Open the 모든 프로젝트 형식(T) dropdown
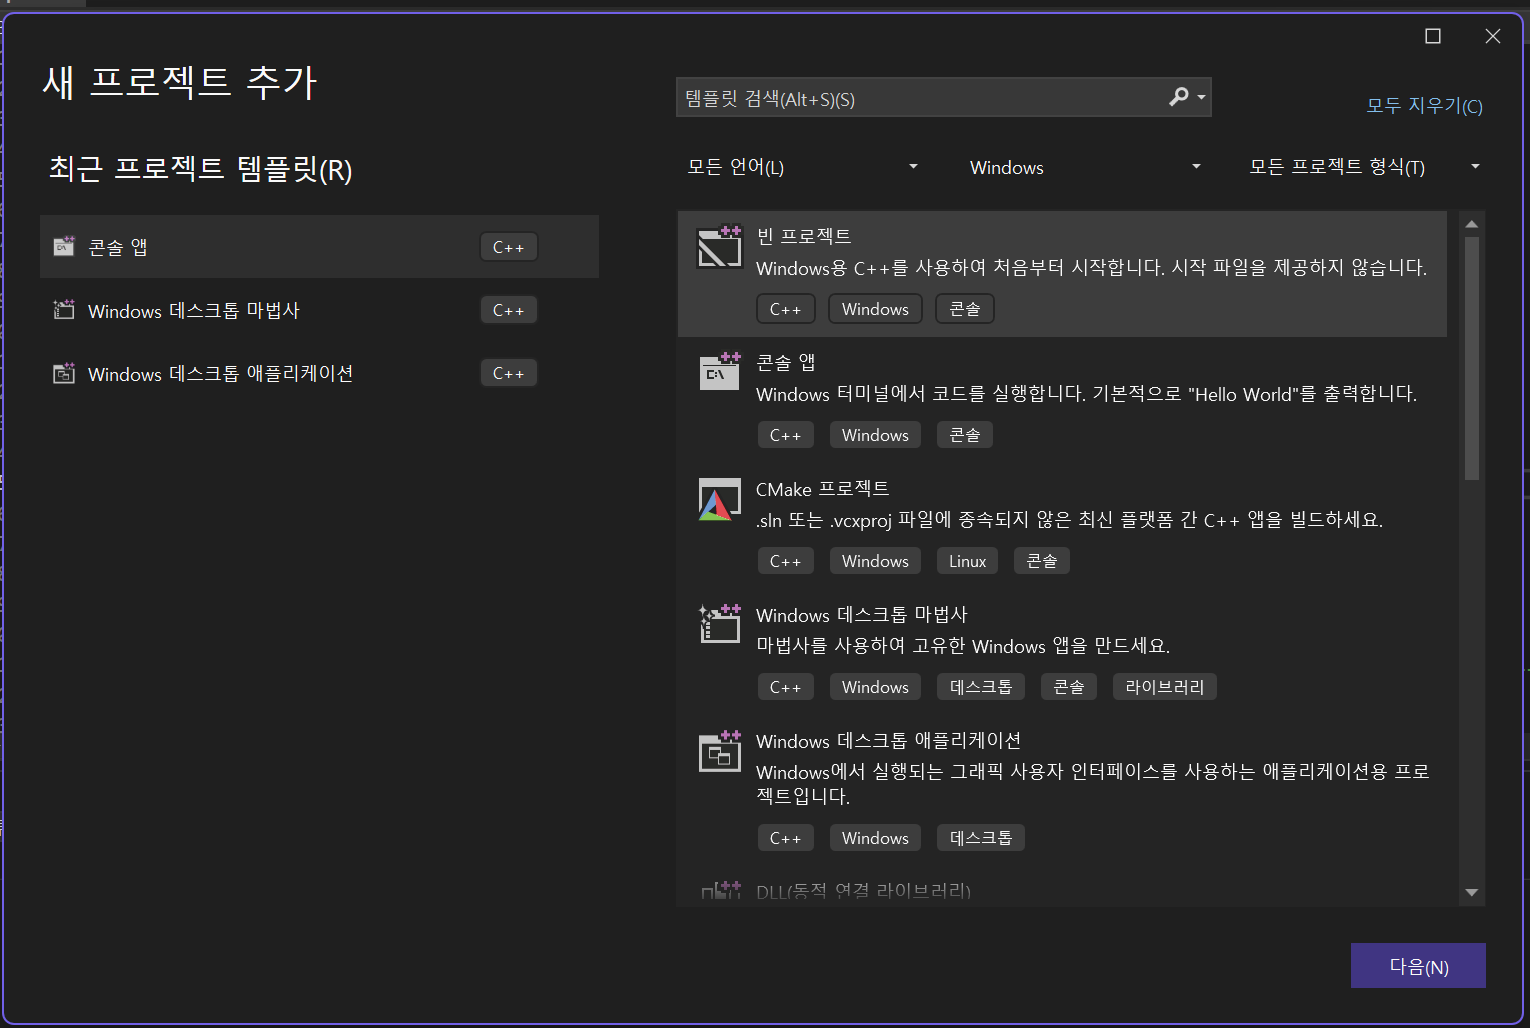The width and height of the screenshot is (1530, 1028). tap(1364, 167)
